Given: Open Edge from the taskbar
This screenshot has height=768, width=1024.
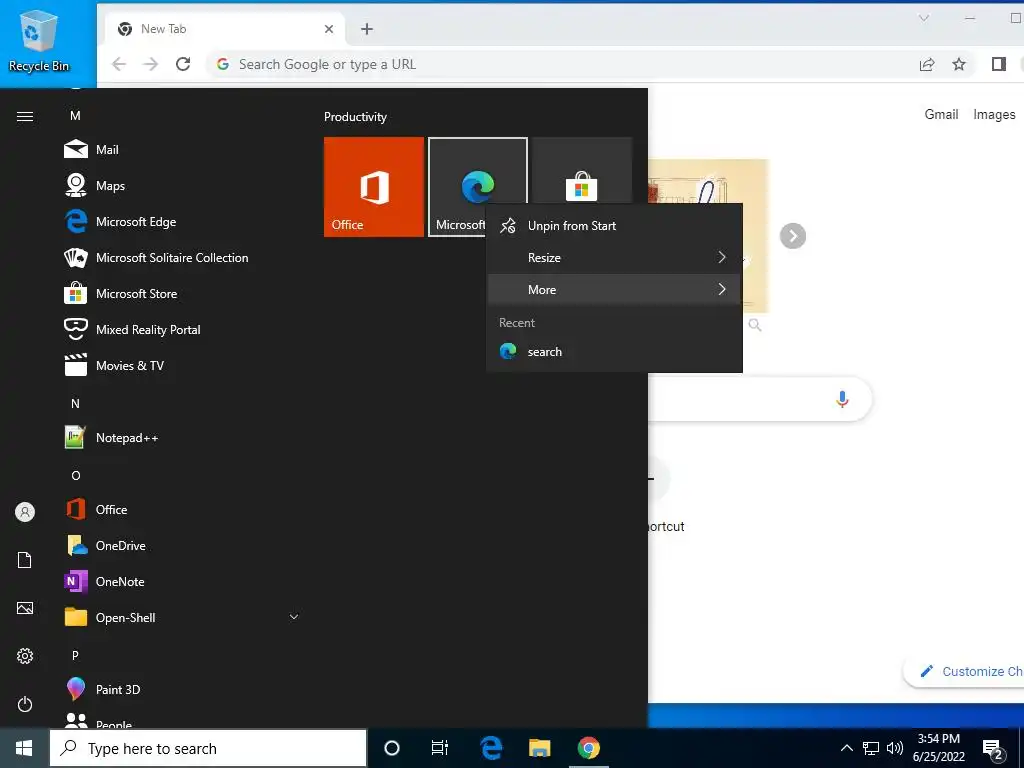Looking at the screenshot, I should [490, 748].
